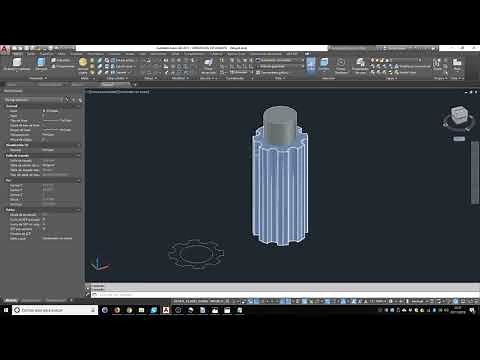Screen dimensions: 480x360
Task: Select the Model layout tab
Action: tap(12, 300)
